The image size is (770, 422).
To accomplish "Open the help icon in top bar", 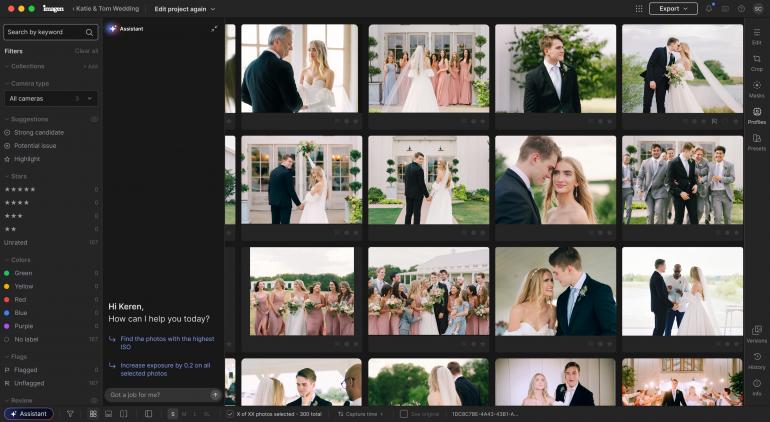I will tap(741, 9).
